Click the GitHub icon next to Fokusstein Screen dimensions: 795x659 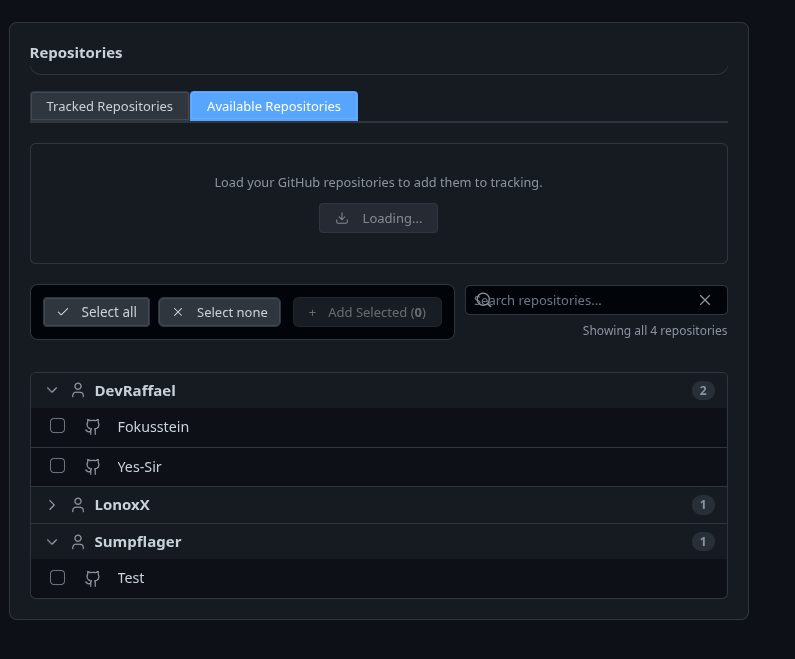point(92,427)
